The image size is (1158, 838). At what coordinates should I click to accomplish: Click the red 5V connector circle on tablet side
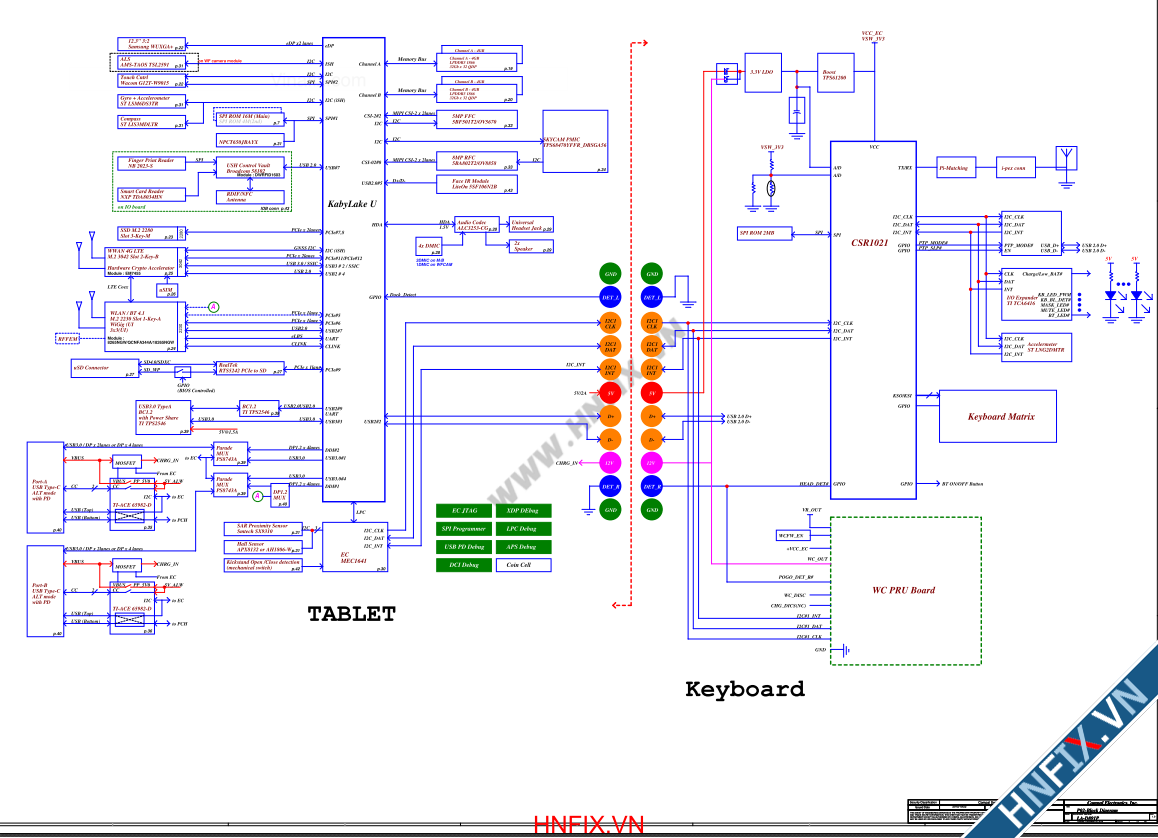[610, 393]
